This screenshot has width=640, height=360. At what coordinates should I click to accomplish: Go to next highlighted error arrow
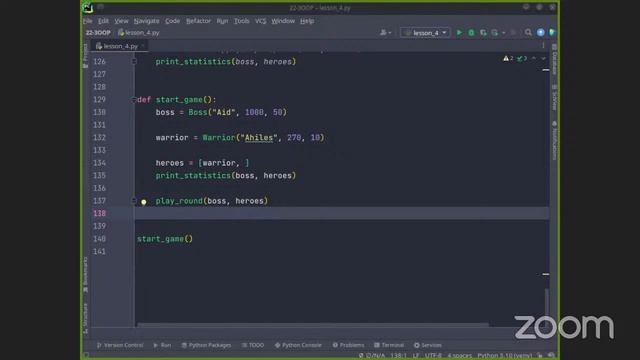pos(543,58)
